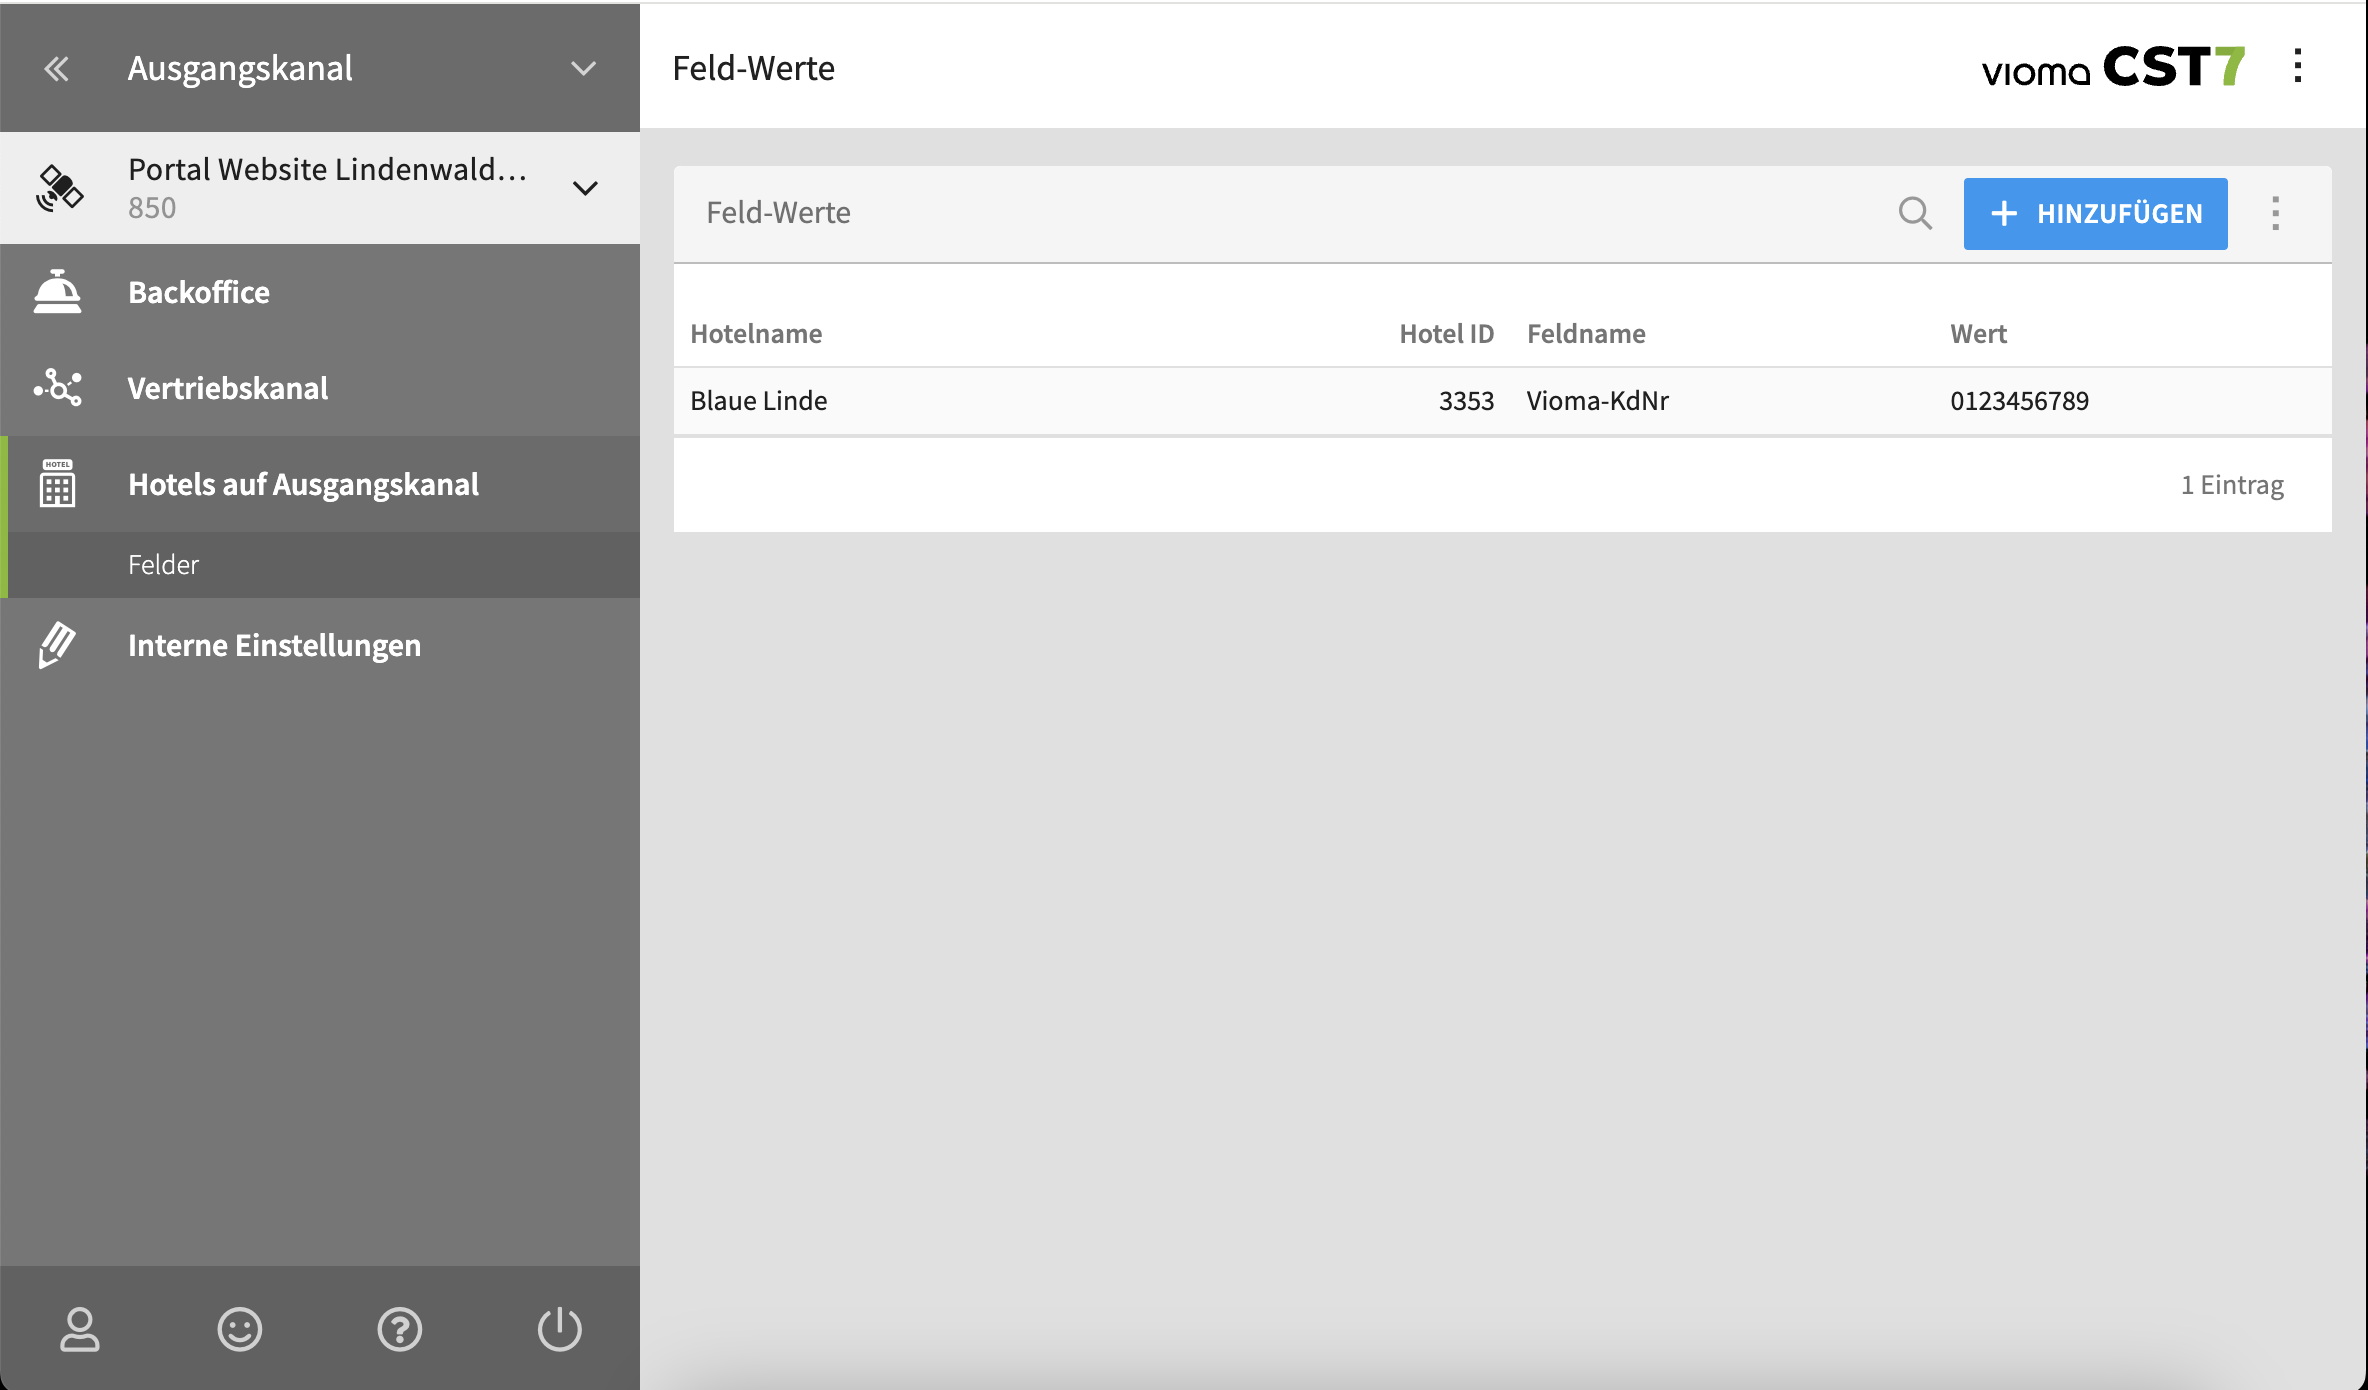This screenshot has height=1390, width=2368.
Task: Expand Portal Website Lindenwald channel selector
Action: click(x=584, y=188)
